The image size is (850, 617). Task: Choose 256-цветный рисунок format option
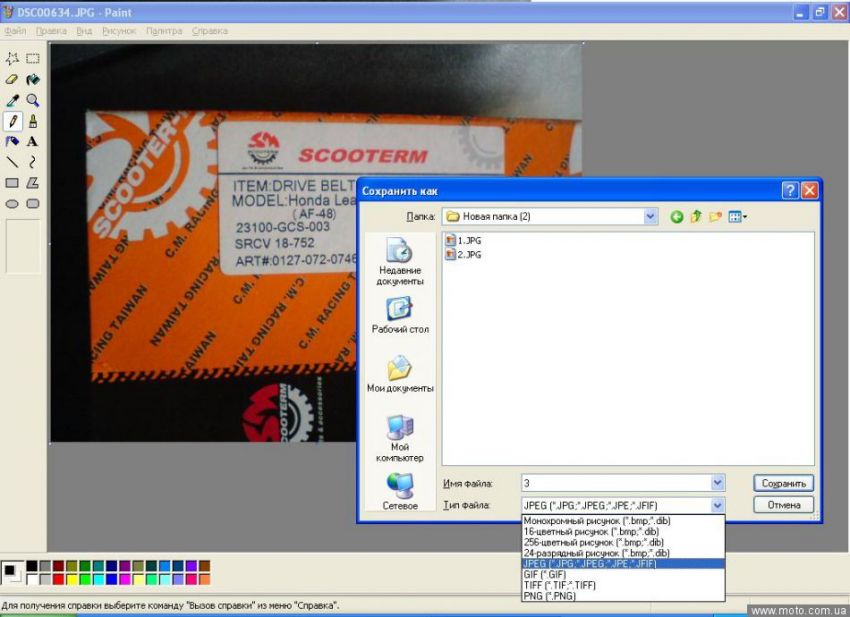pos(623,542)
